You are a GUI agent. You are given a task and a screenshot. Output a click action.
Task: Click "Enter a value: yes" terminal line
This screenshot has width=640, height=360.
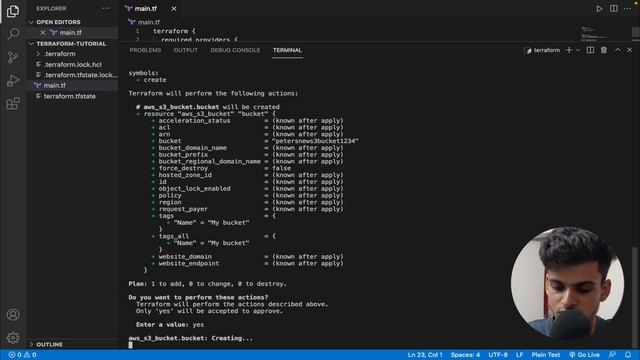pyautogui.click(x=170, y=325)
